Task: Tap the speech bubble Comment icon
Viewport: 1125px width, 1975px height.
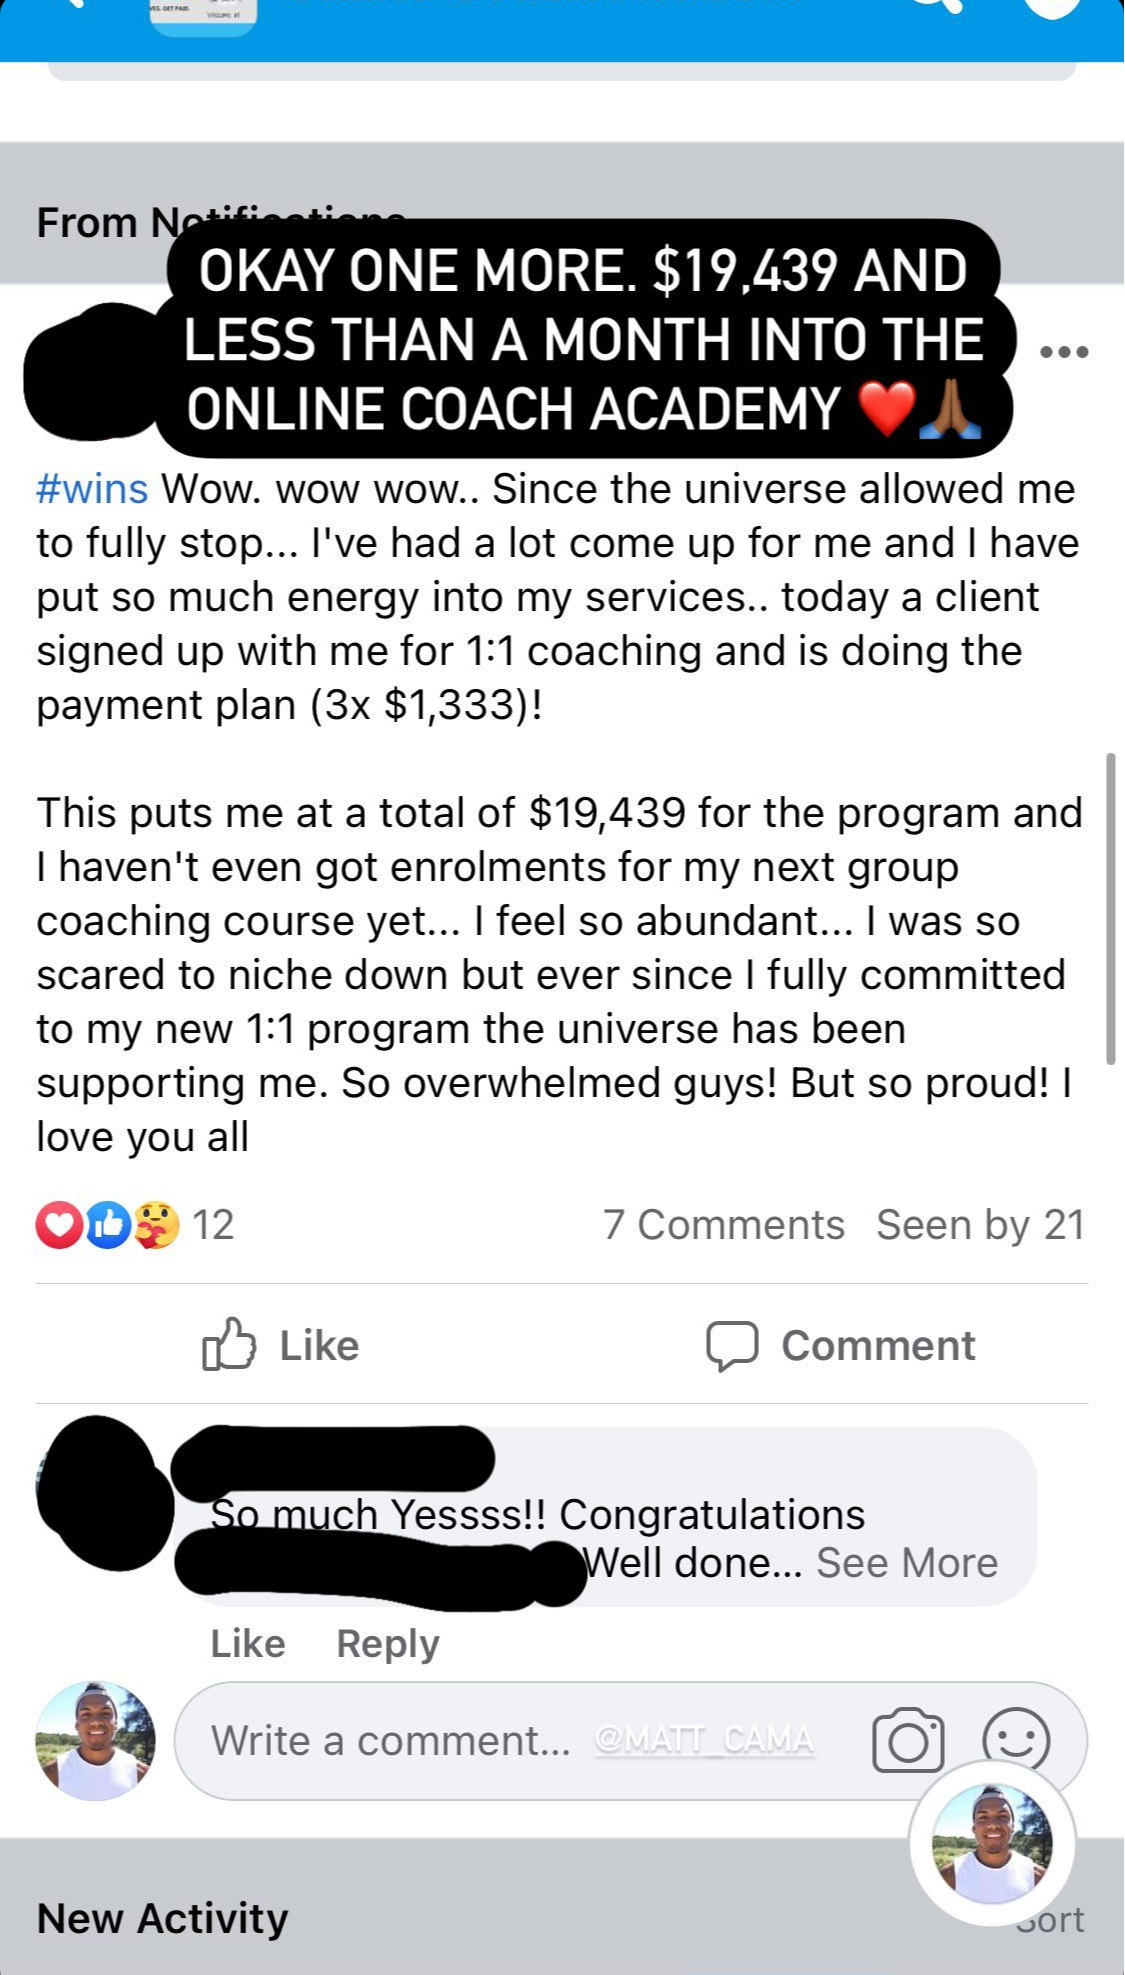Action: [x=732, y=1345]
